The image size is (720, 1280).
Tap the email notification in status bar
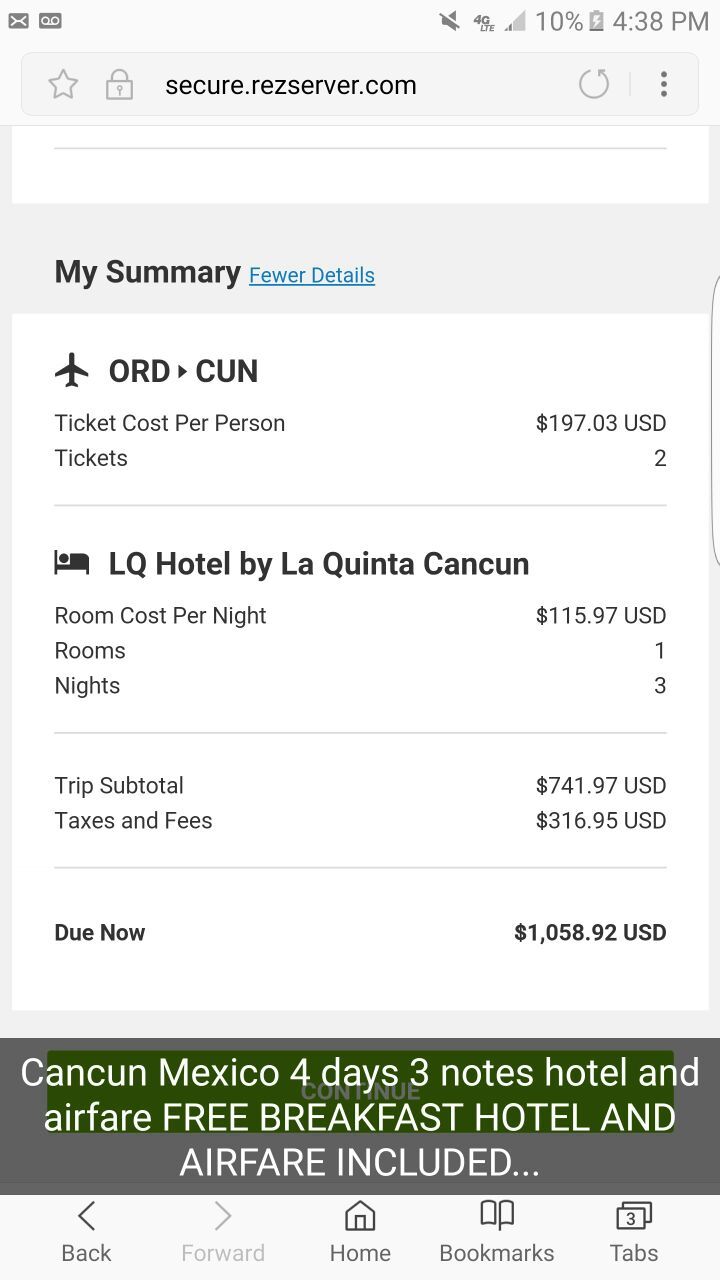[x=18, y=21]
